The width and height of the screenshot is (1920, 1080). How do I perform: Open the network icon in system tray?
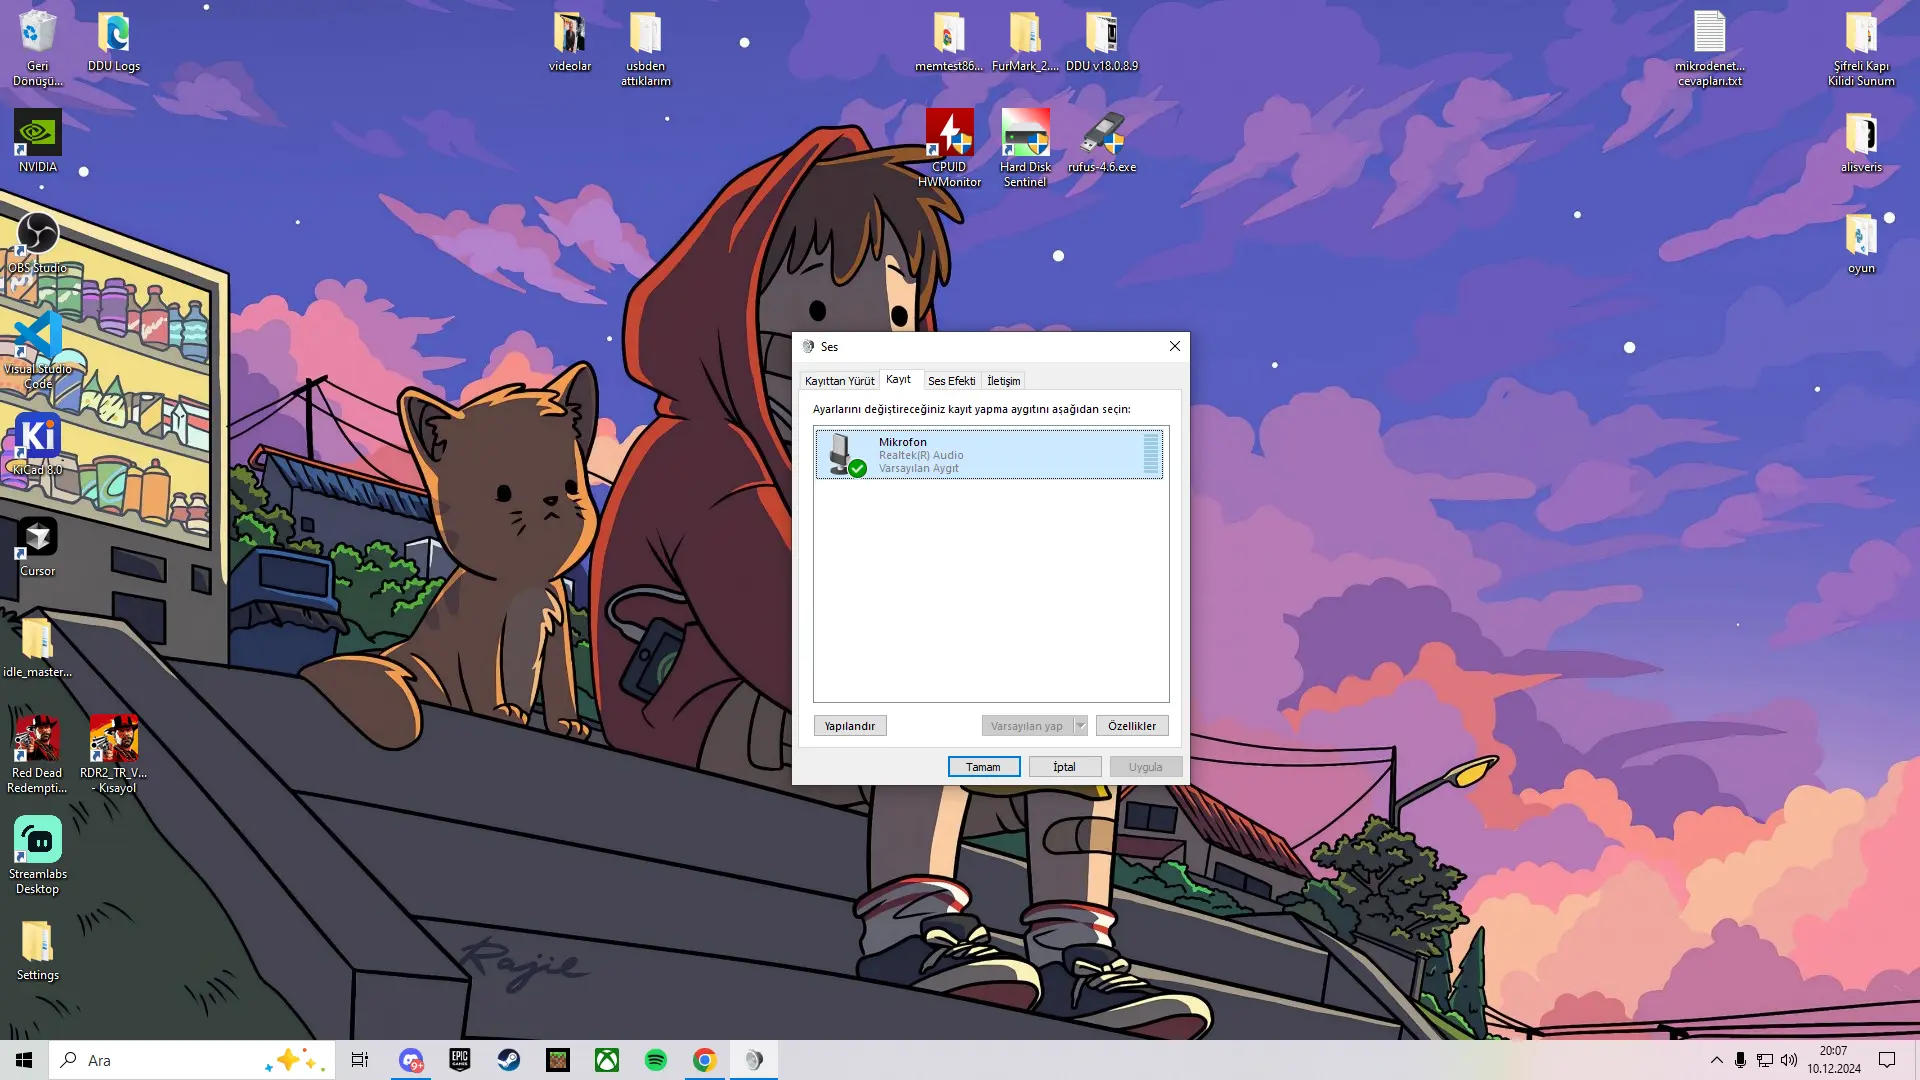coord(1765,1060)
